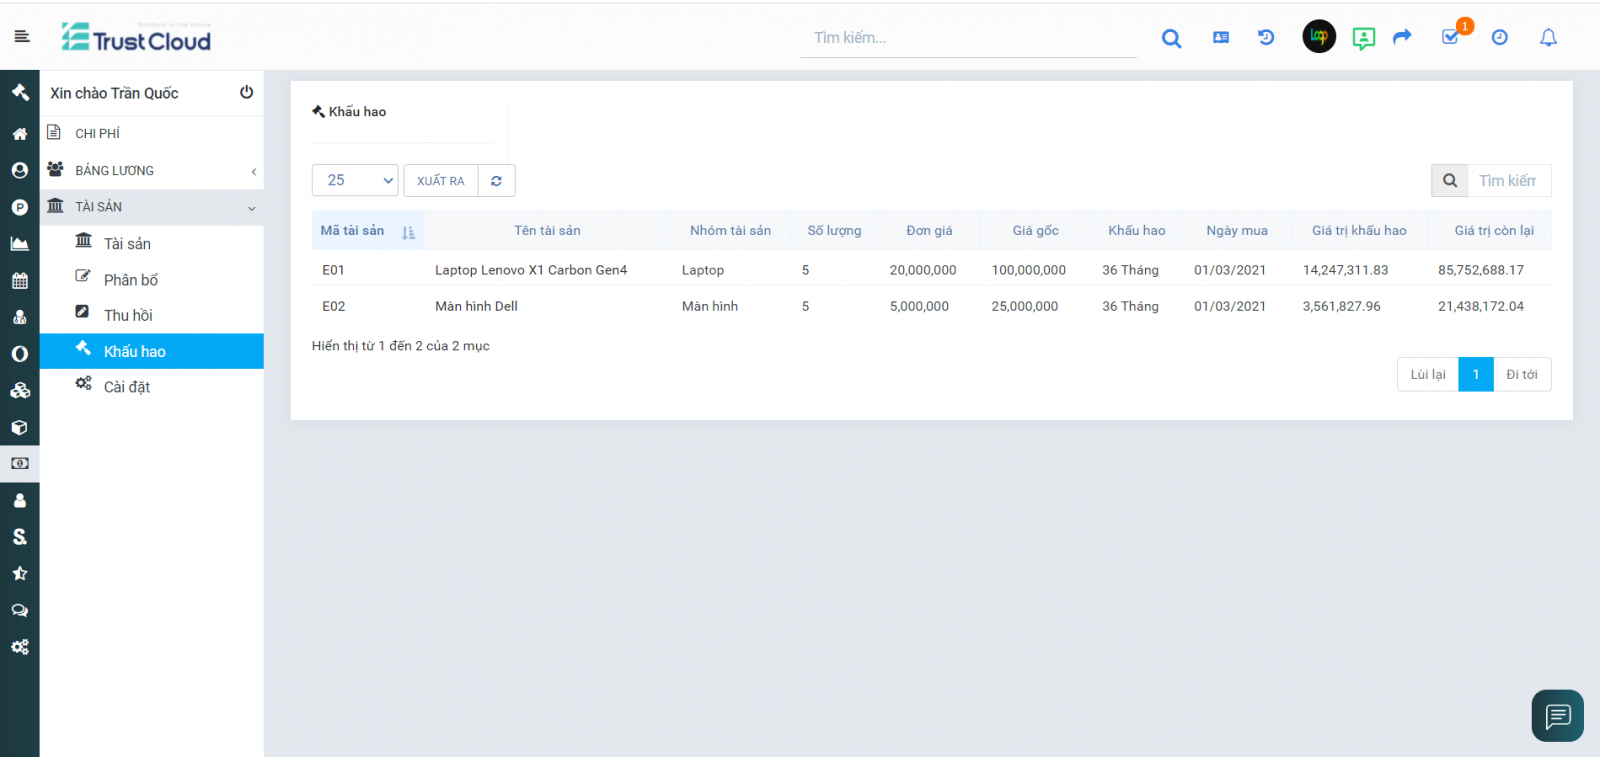The height and width of the screenshot is (757, 1600).
Task: Click the refresh table button
Action: [496, 181]
